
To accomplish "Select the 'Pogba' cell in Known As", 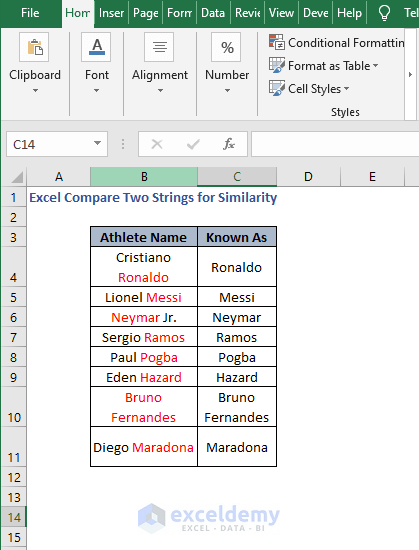I will [237, 357].
